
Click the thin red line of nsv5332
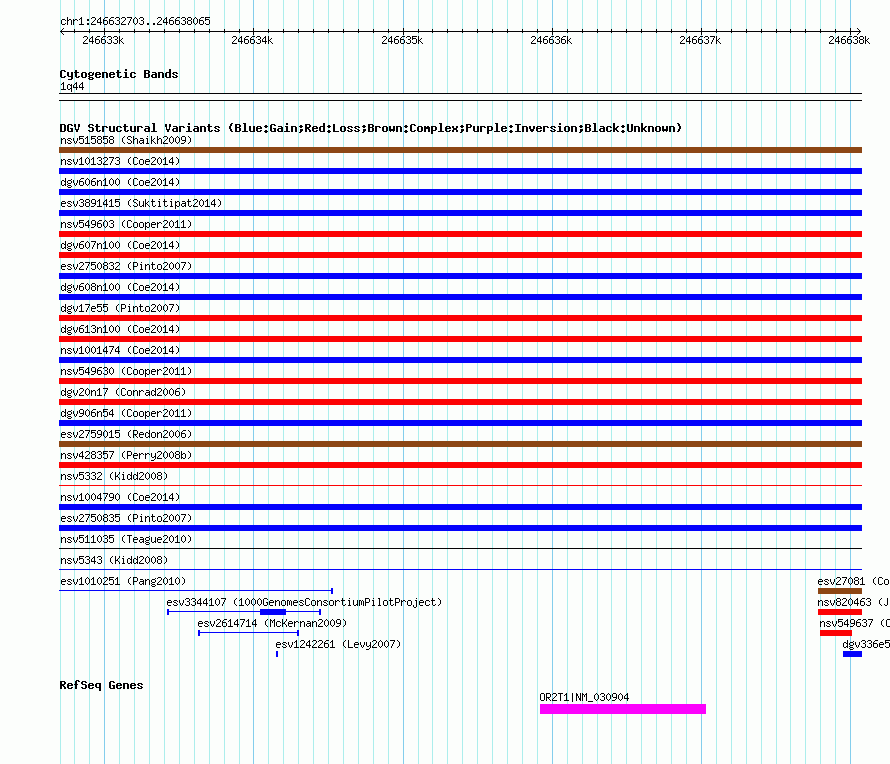[x=460, y=486]
